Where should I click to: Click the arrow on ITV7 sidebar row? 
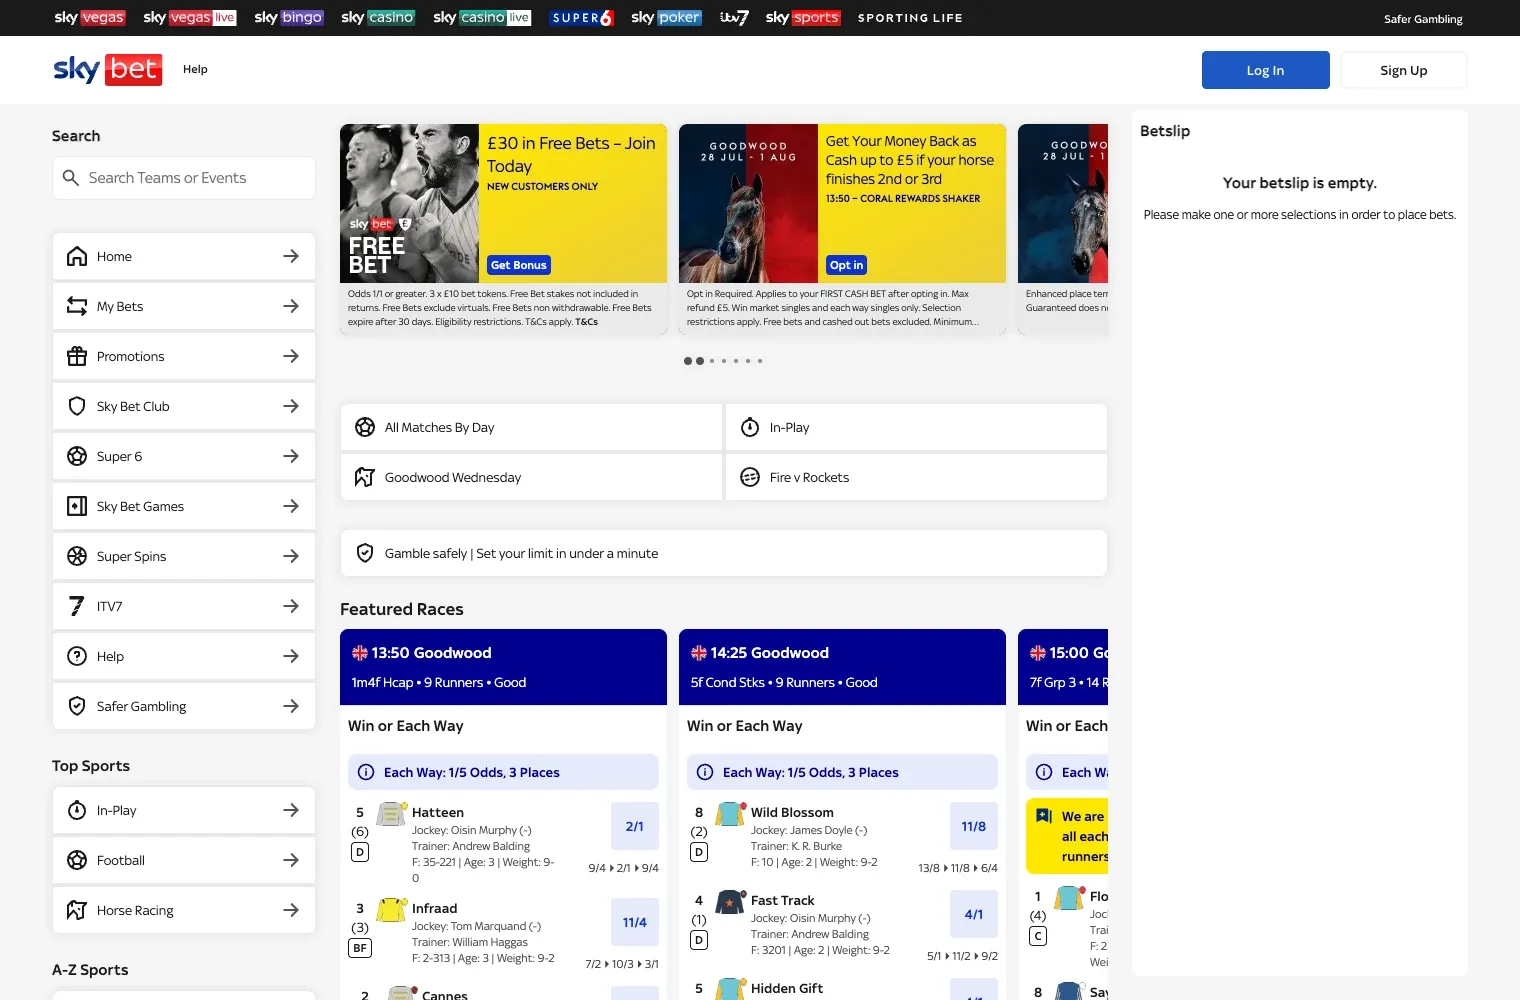[291, 606]
